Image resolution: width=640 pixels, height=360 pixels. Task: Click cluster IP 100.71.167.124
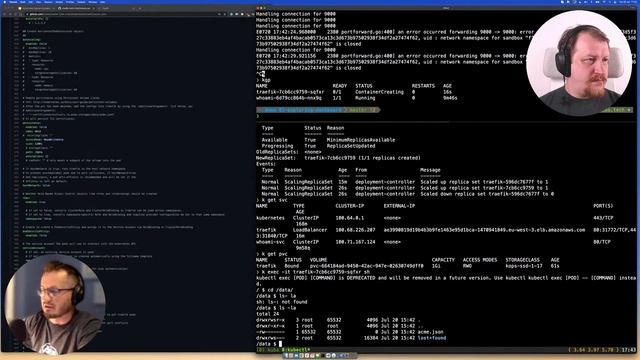tap(355, 242)
